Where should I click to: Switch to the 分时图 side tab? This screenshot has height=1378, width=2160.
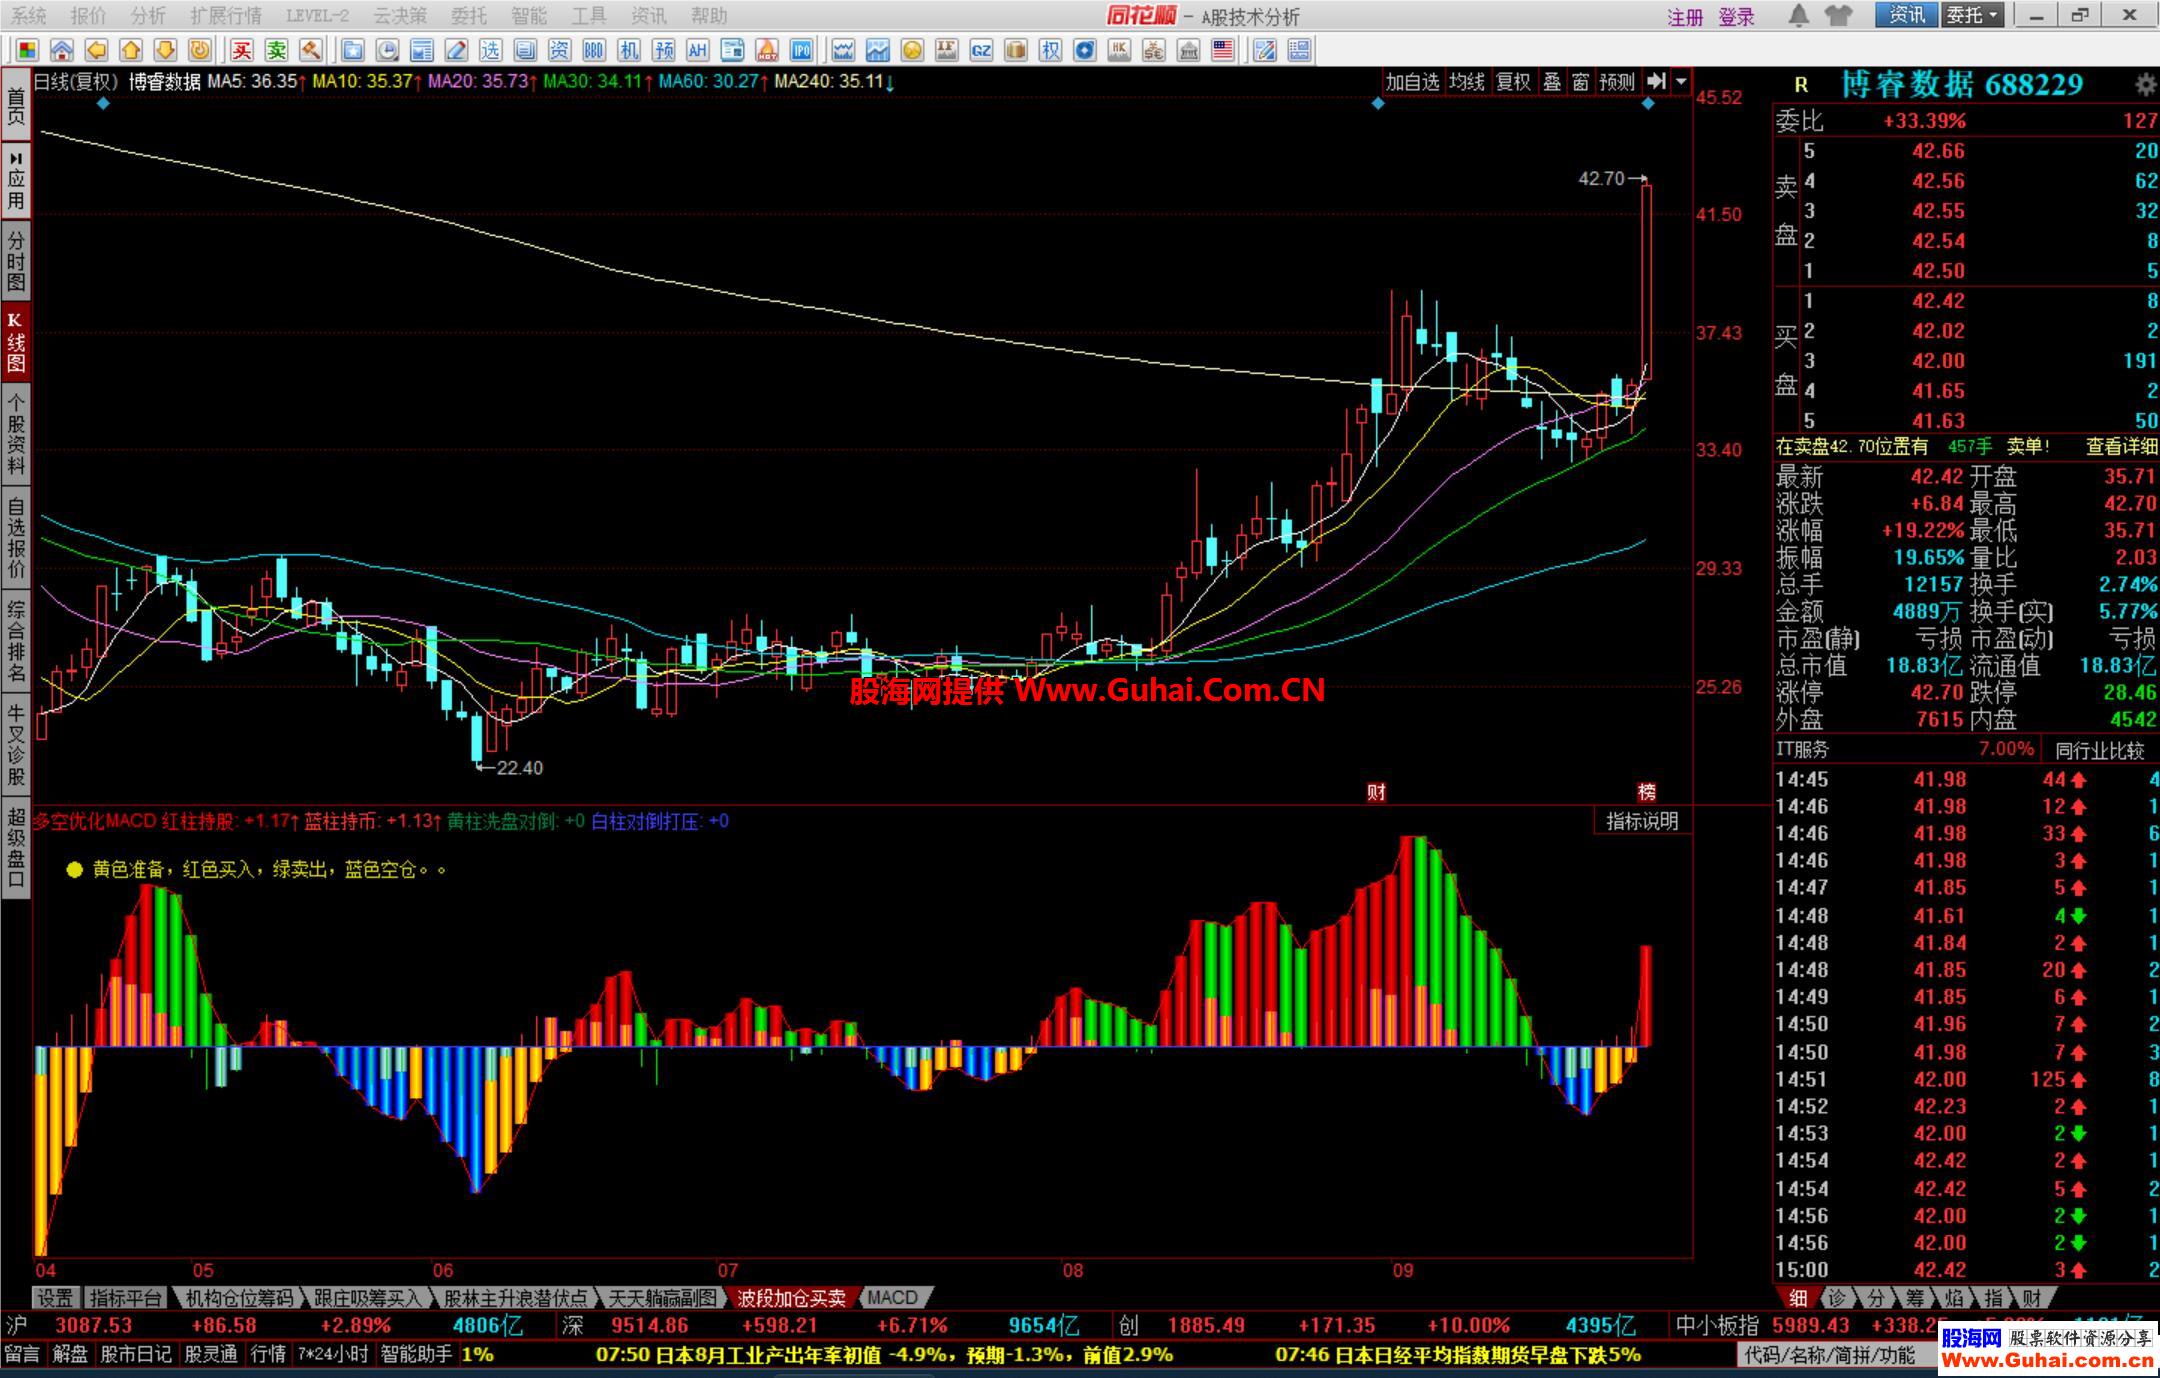pyautogui.click(x=16, y=261)
